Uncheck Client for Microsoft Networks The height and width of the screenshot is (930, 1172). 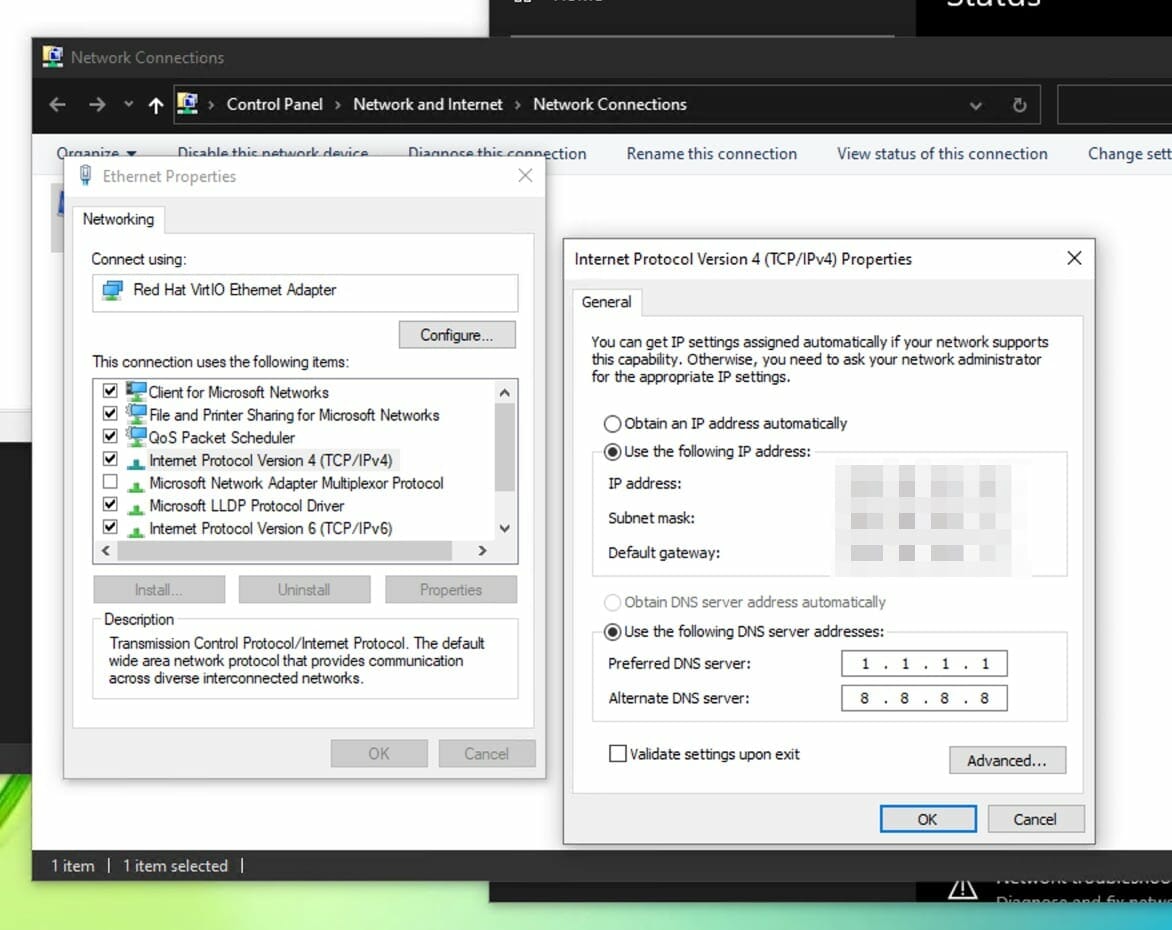[110, 391]
